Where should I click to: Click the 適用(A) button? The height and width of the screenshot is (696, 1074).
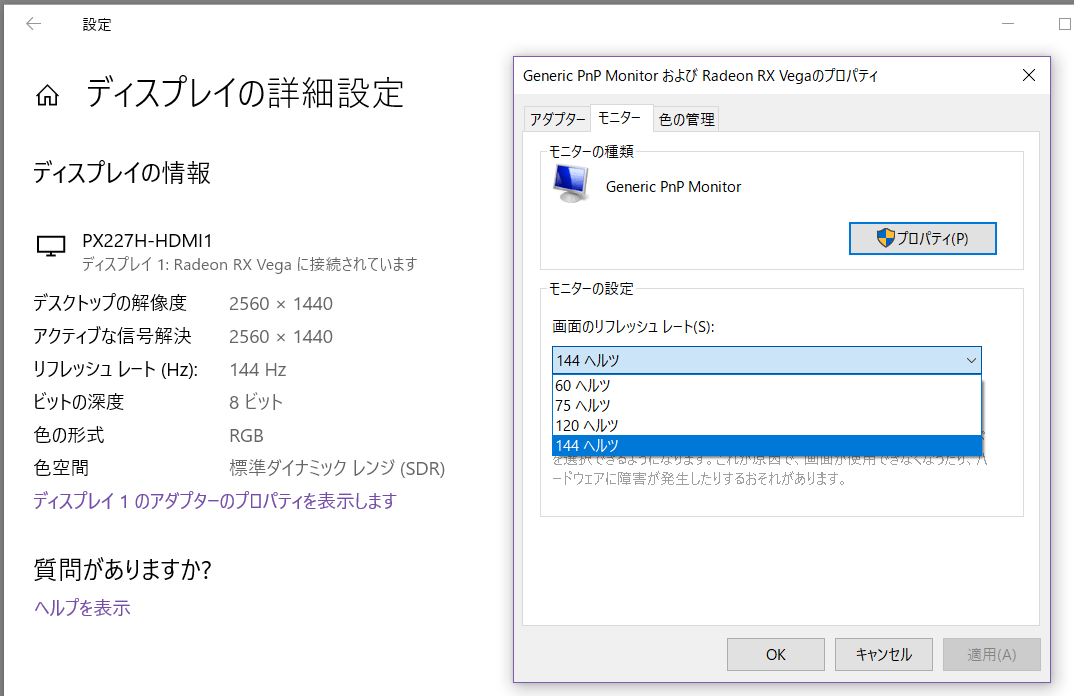tap(991, 655)
